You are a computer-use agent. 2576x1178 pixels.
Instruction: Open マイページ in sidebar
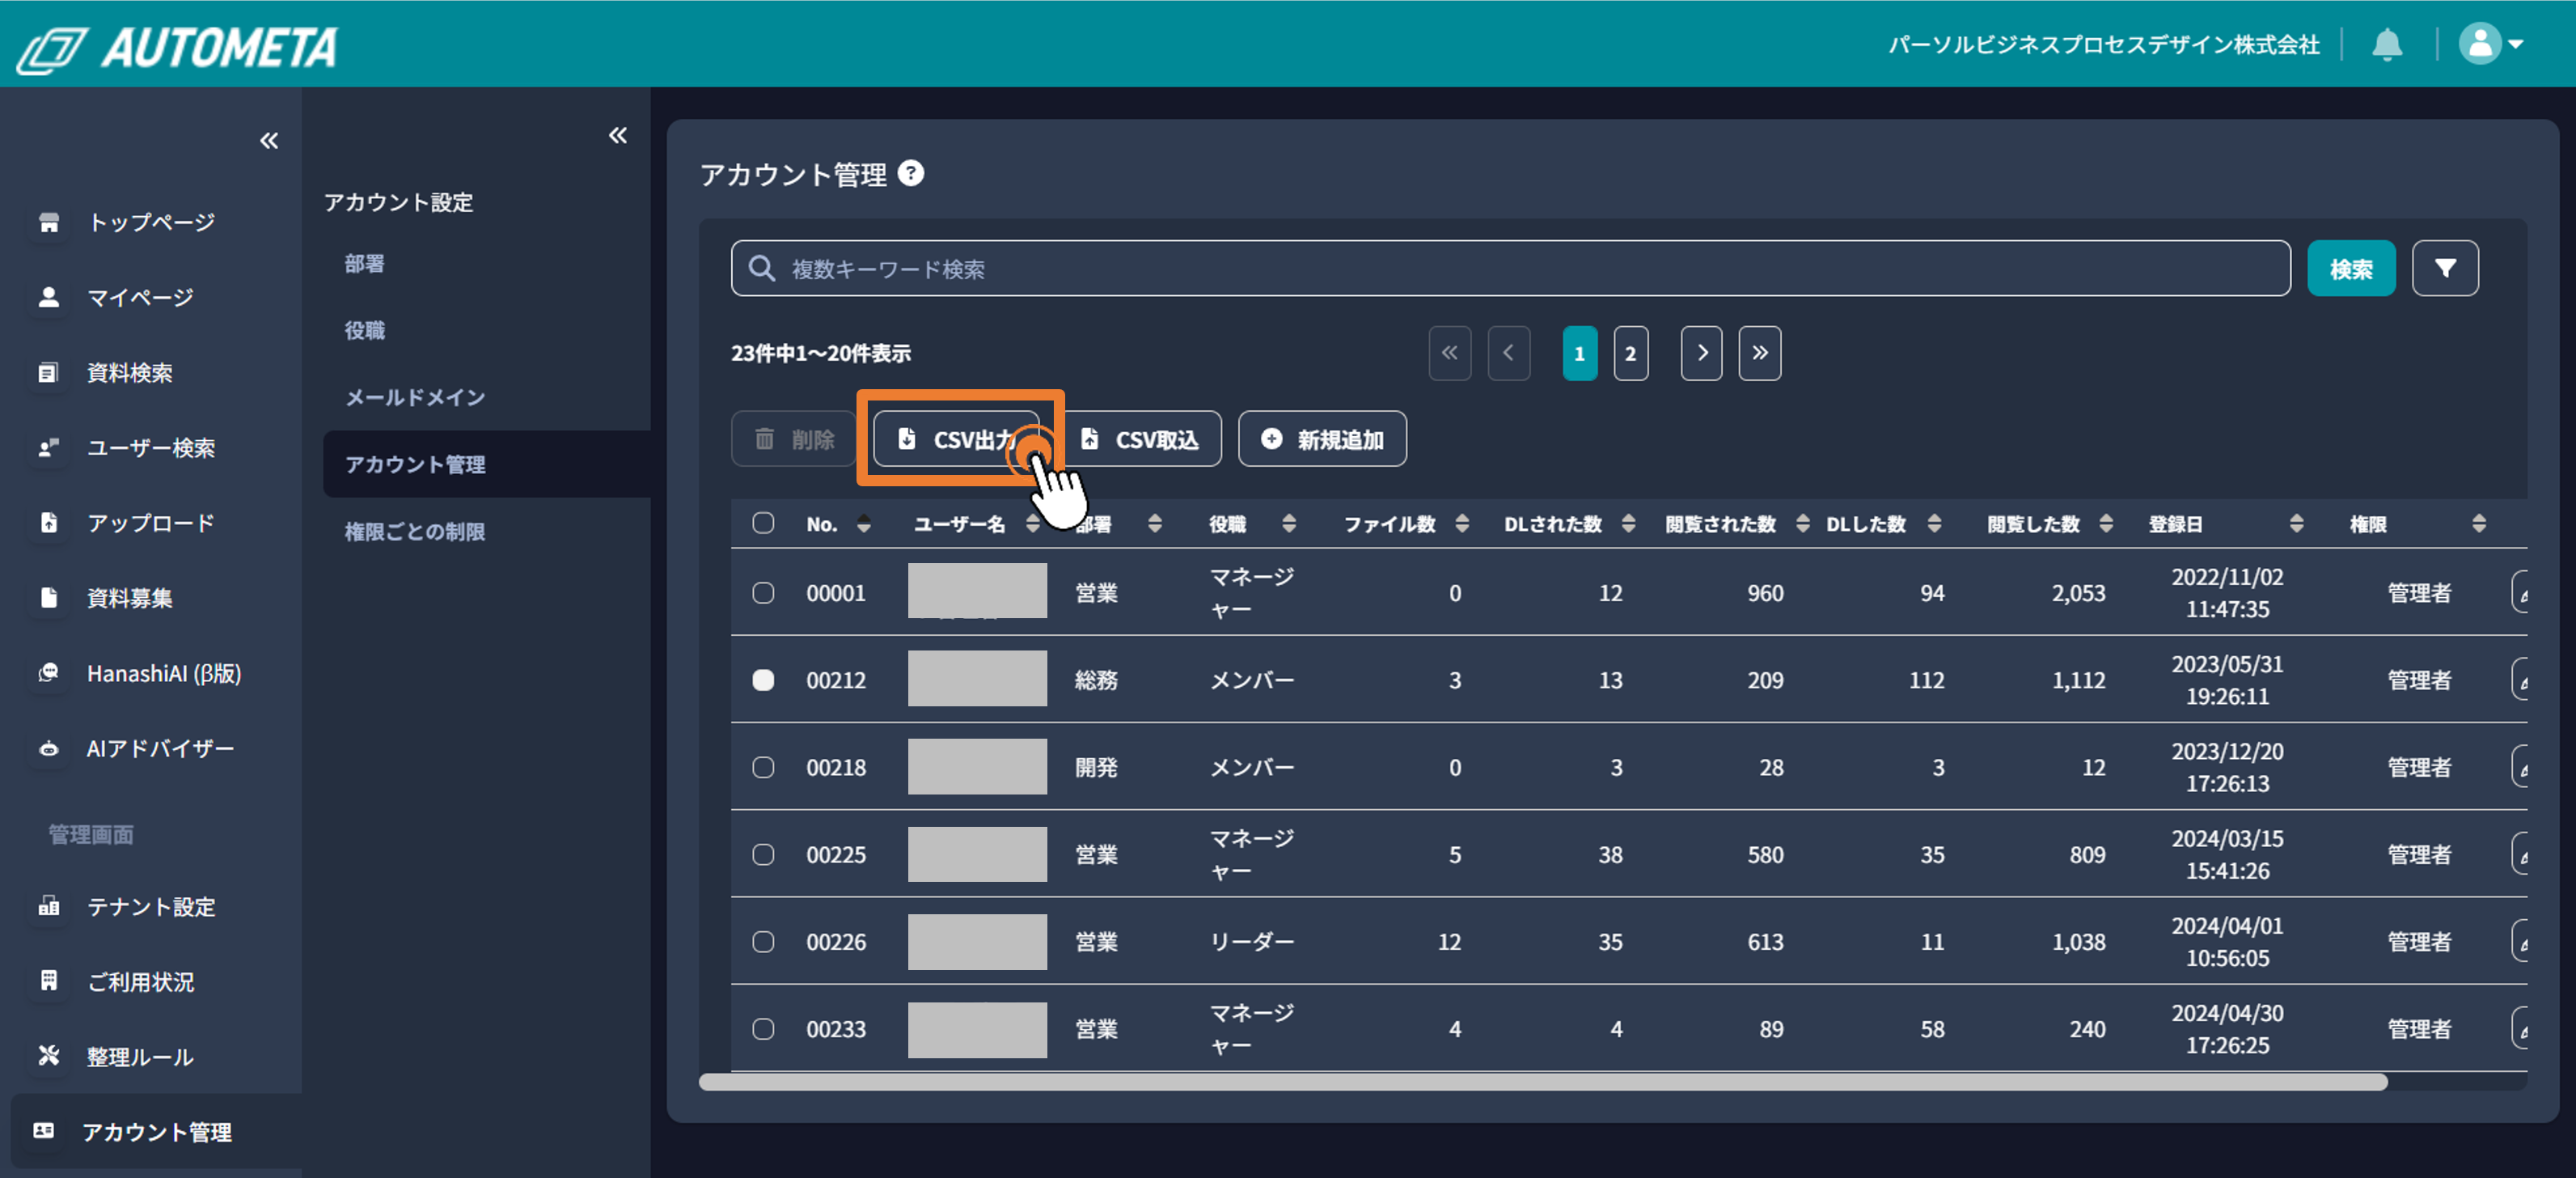(x=140, y=297)
